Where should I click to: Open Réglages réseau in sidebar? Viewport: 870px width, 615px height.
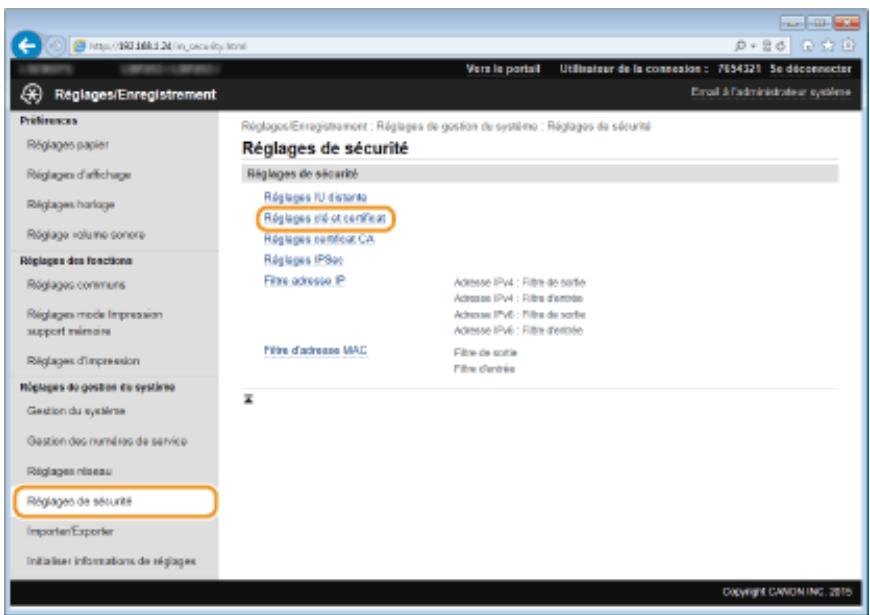click(69, 471)
